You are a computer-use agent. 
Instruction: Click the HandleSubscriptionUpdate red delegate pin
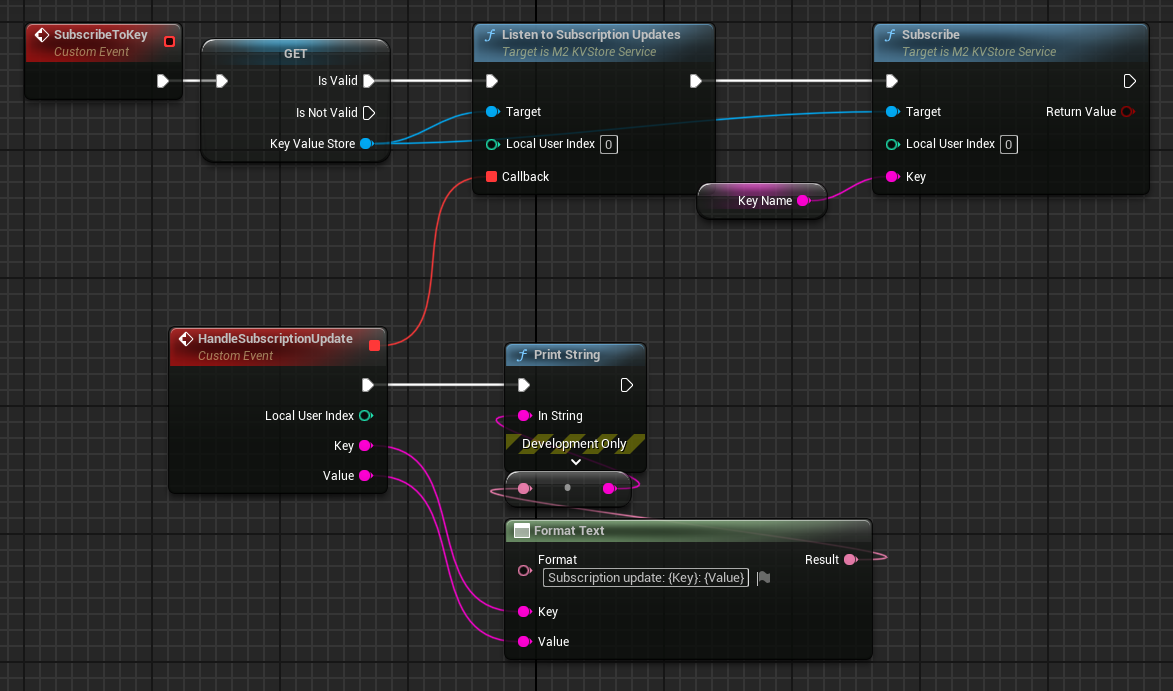coord(374,345)
